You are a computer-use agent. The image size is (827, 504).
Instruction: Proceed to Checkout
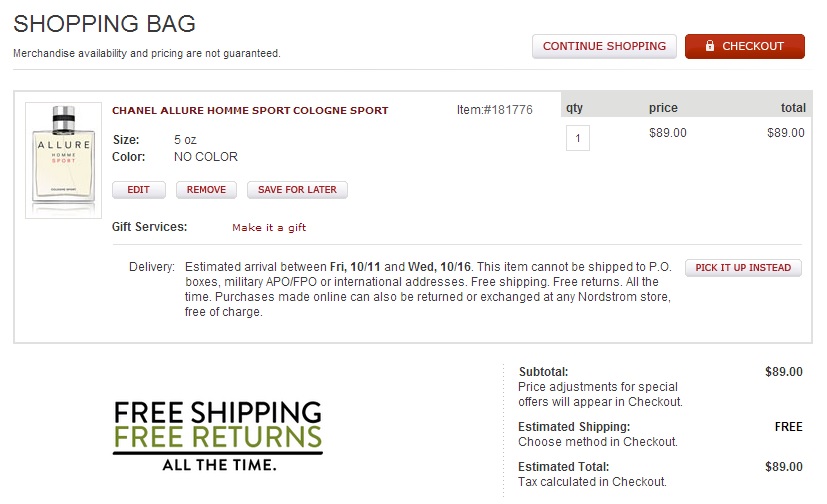click(744, 46)
